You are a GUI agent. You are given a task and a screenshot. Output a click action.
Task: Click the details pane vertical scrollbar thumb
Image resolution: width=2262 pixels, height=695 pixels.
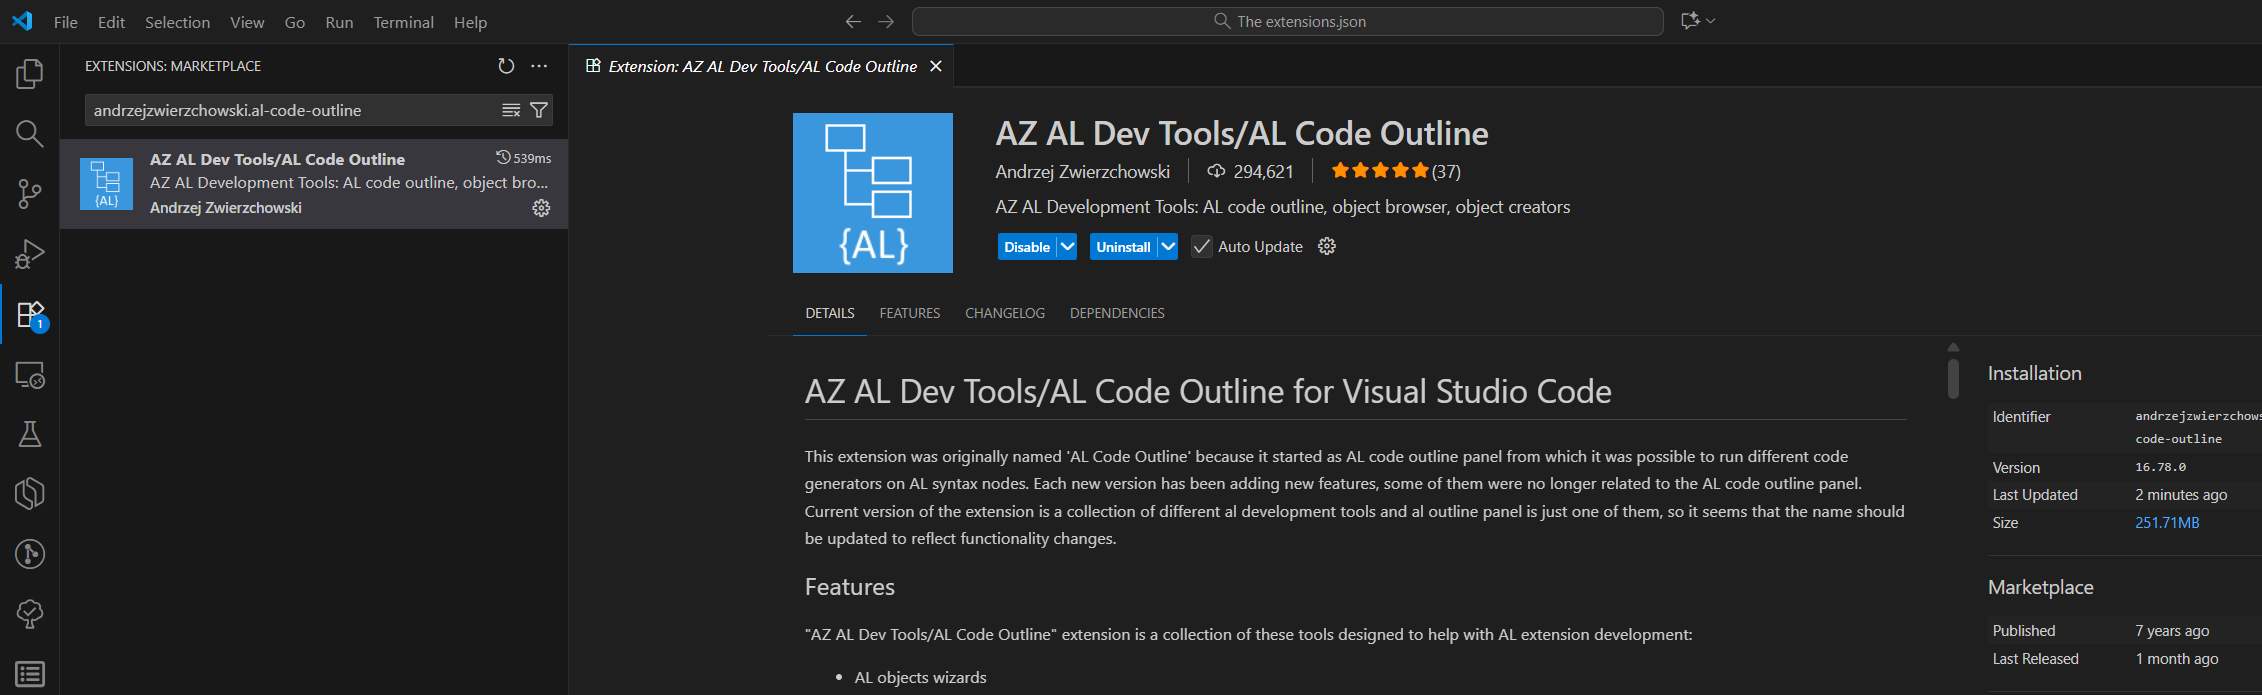pos(1953,378)
